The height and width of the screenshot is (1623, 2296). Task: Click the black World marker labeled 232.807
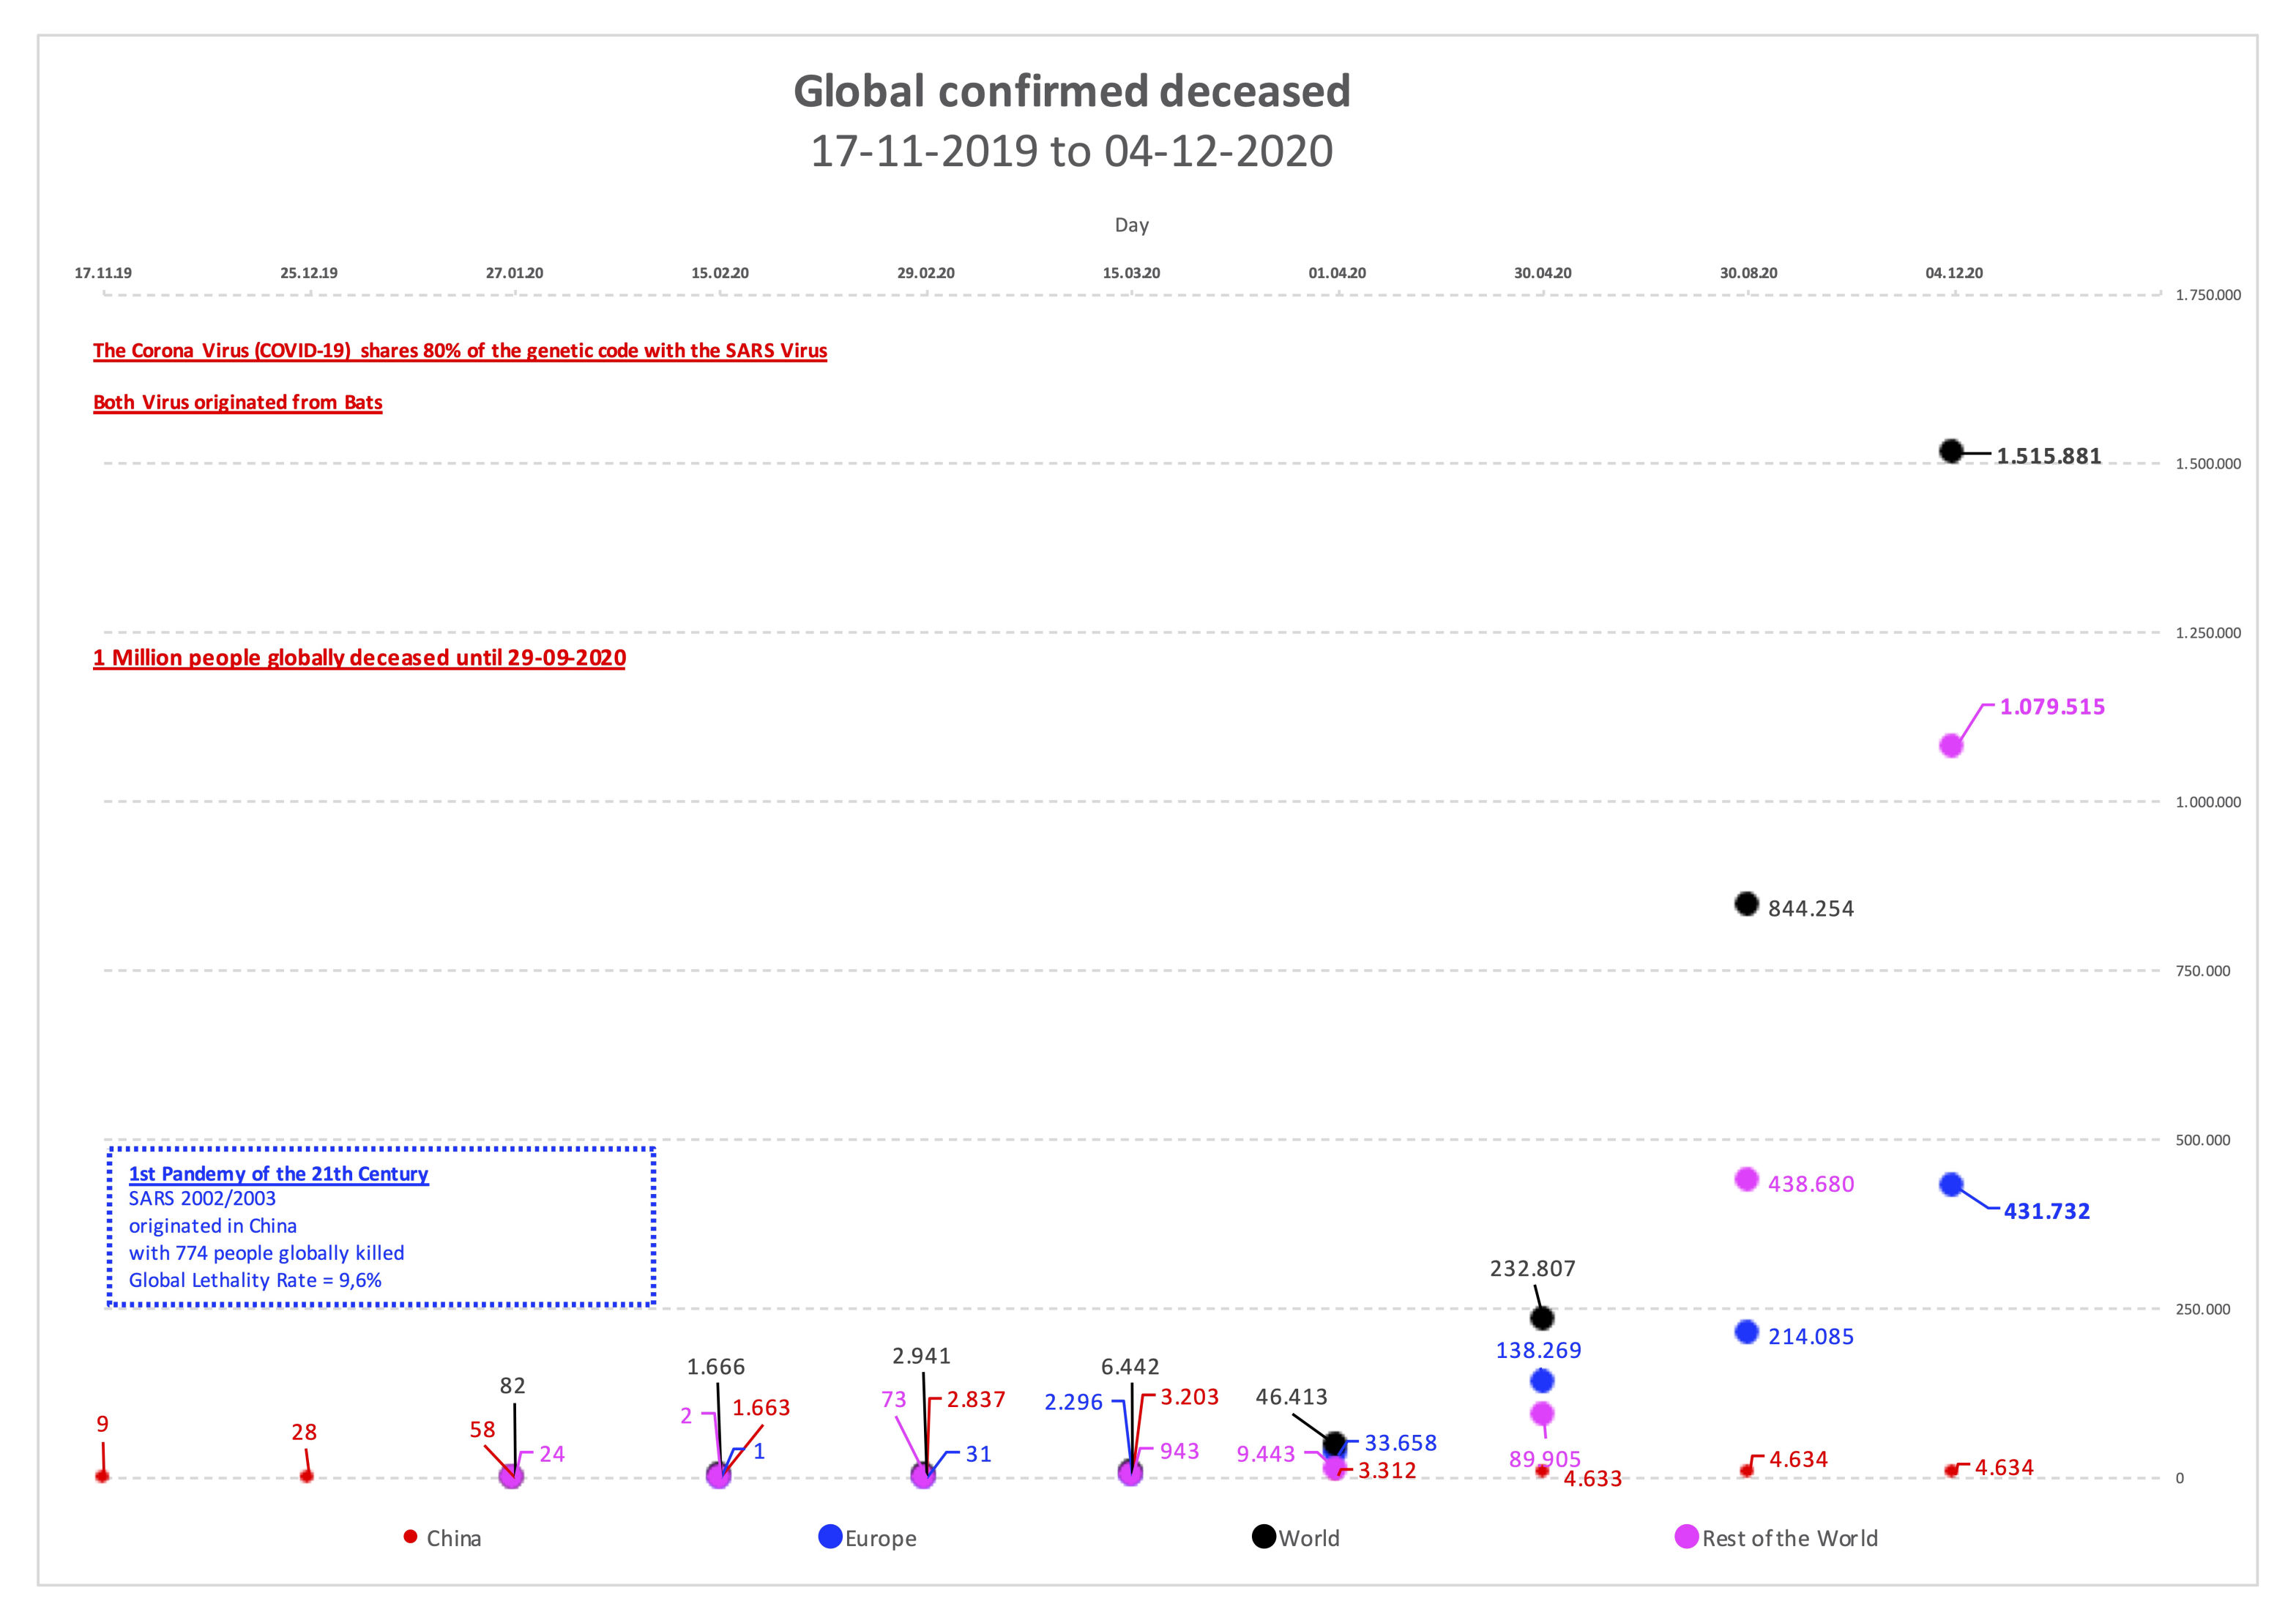point(1542,1318)
